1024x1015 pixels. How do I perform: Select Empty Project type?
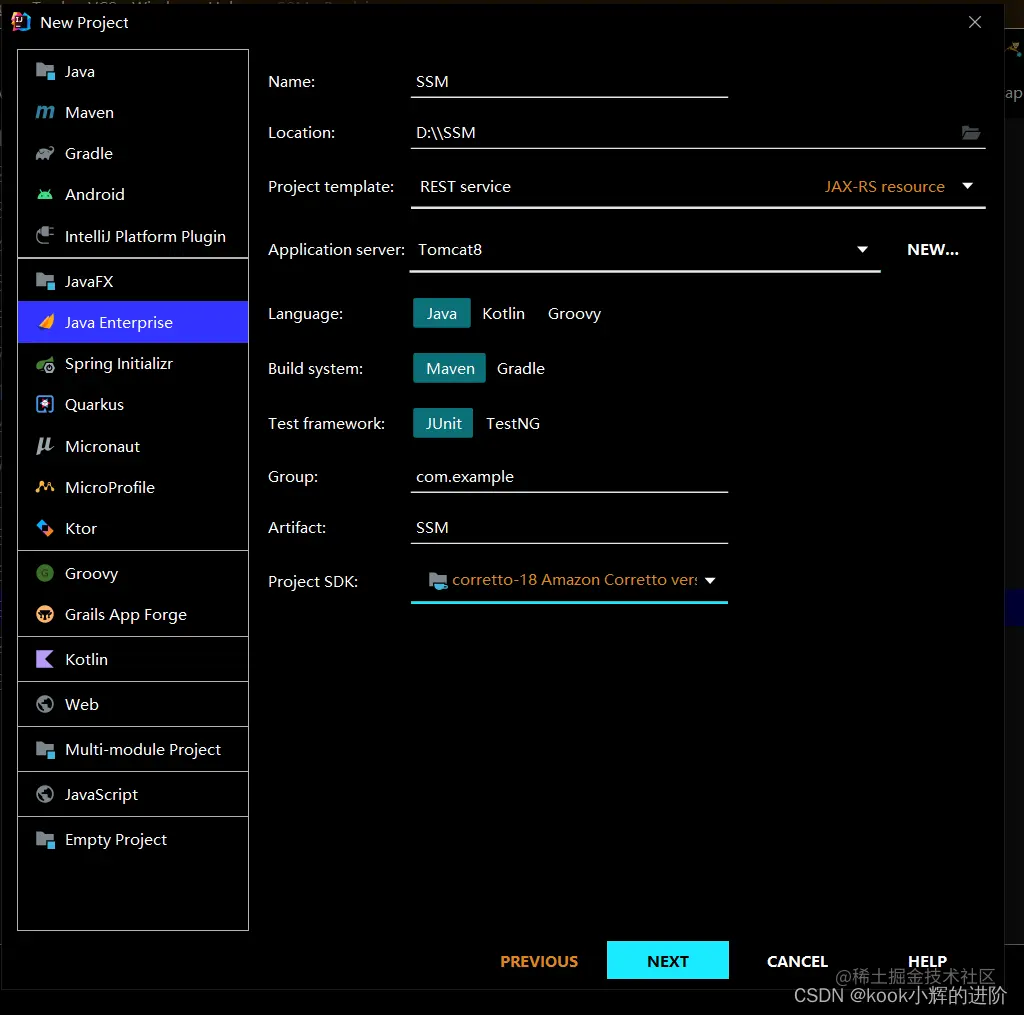pos(133,839)
